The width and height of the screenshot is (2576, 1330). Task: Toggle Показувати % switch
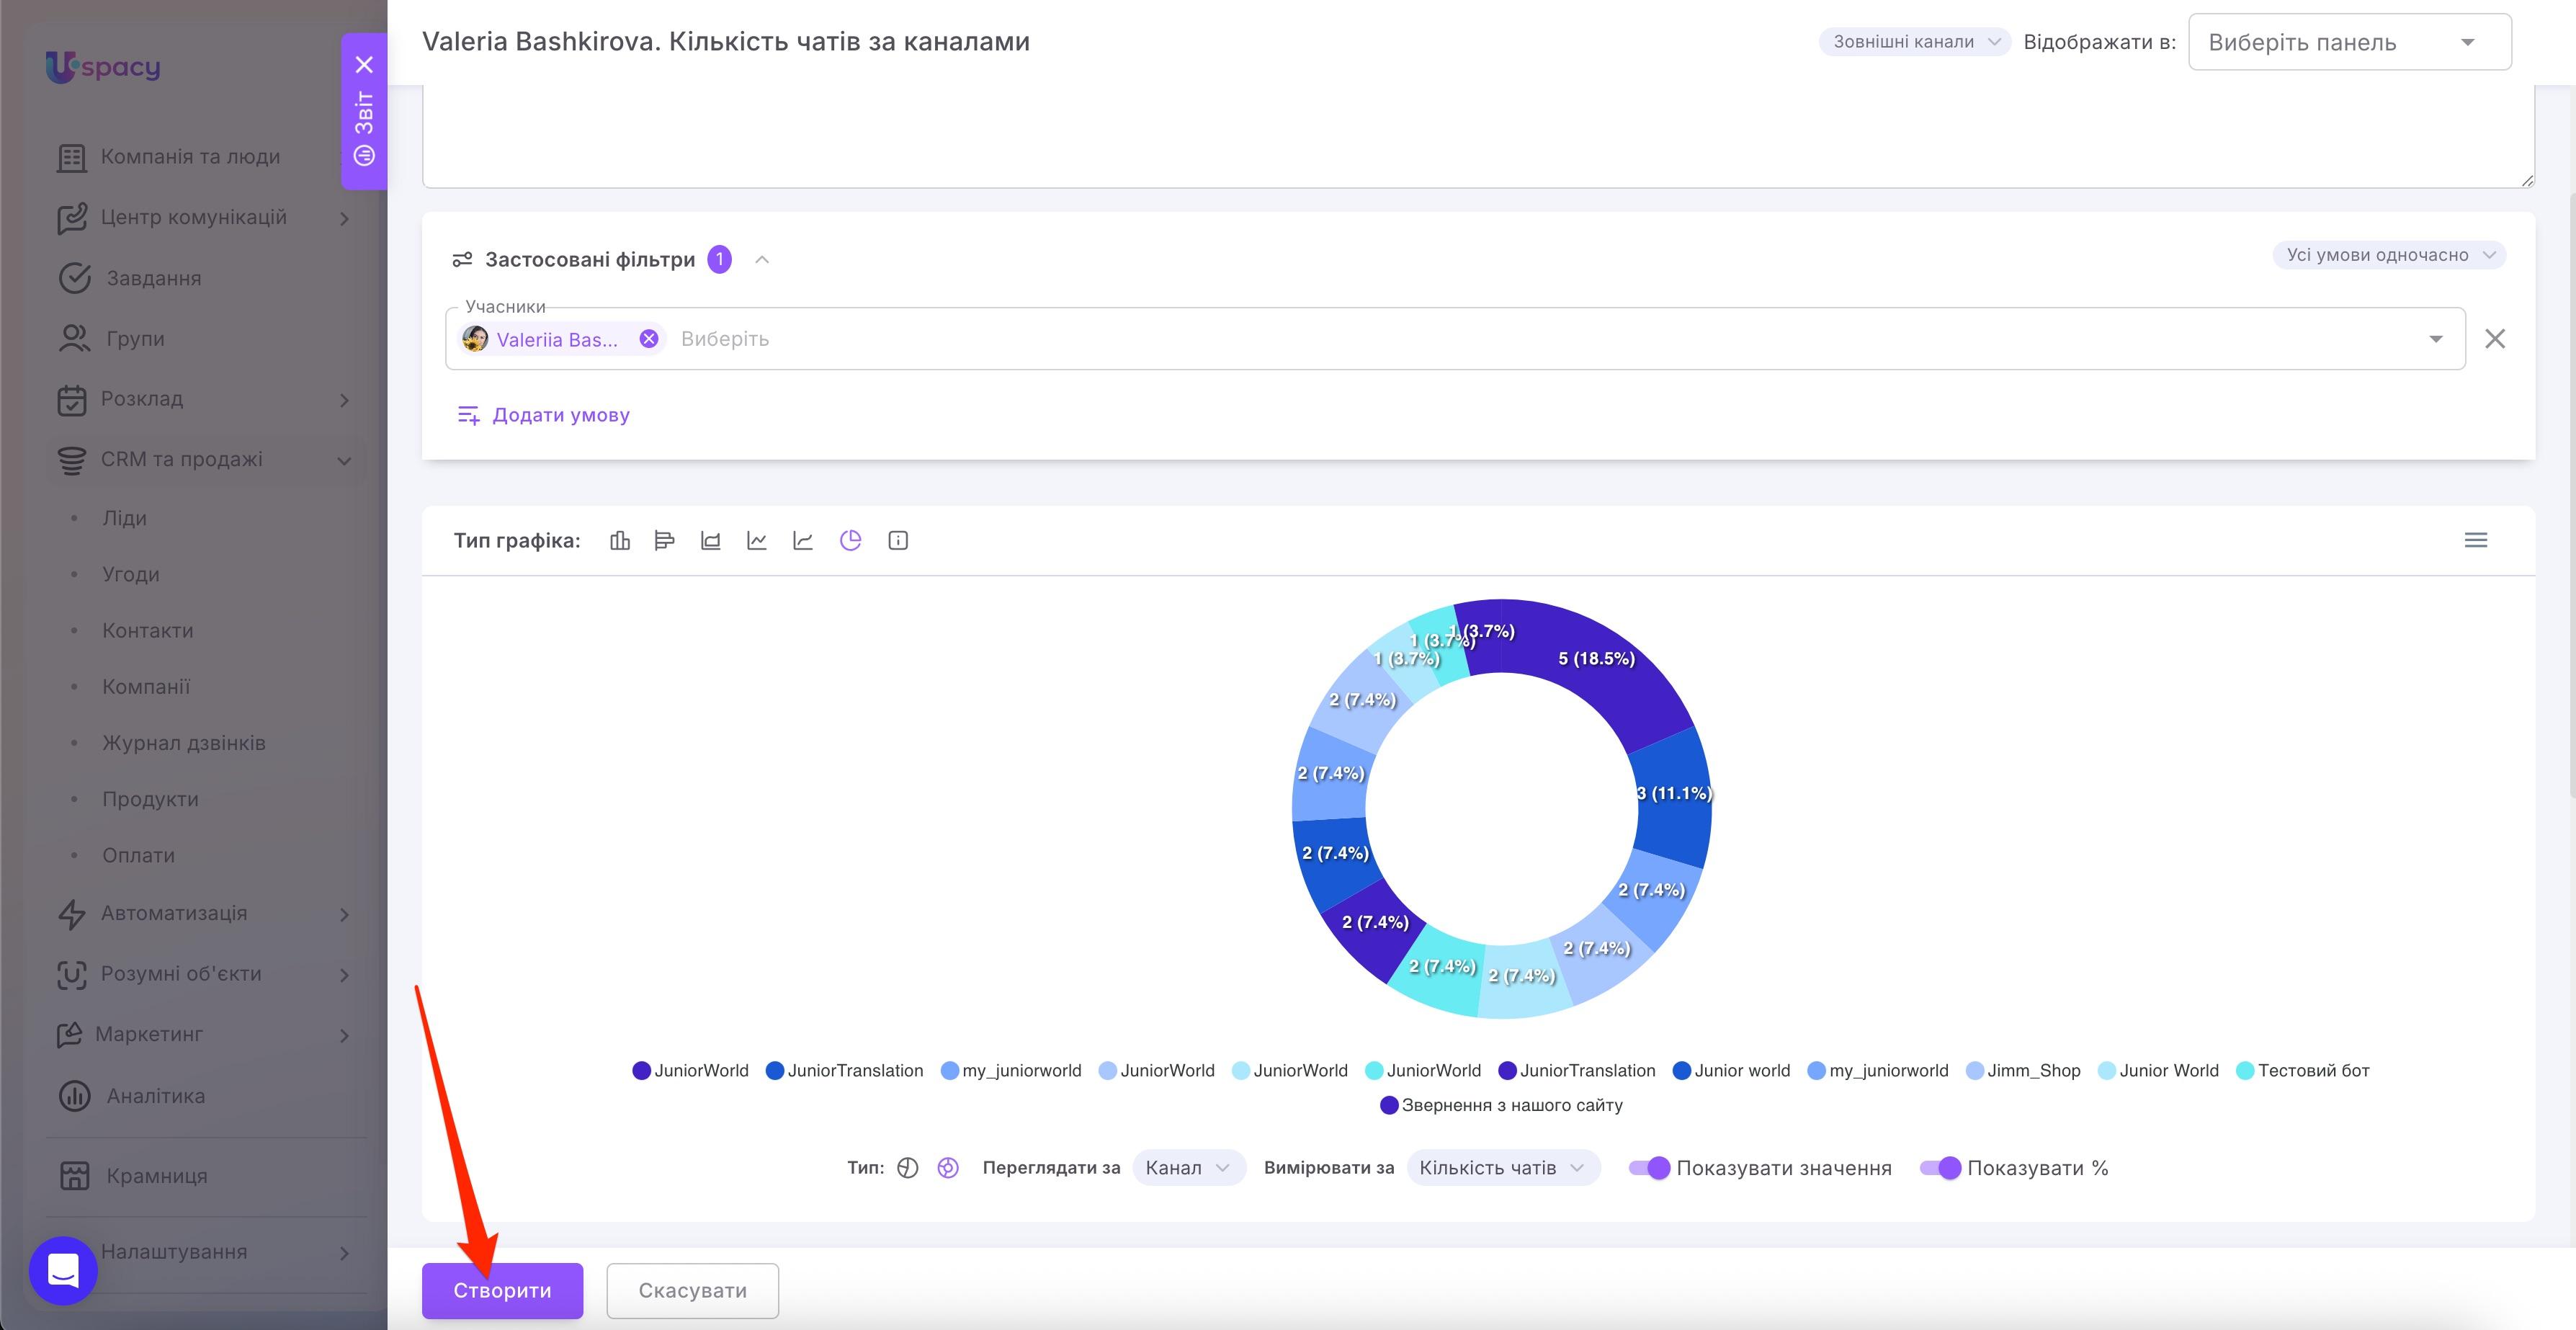1940,1168
